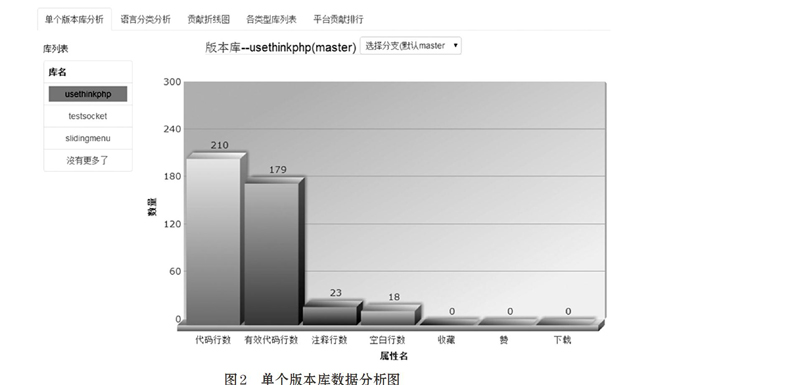Click the 代码行数 axis label
Image resolution: width=800 pixels, height=385 pixels.
pyautogui.click(x=213, y=340)
